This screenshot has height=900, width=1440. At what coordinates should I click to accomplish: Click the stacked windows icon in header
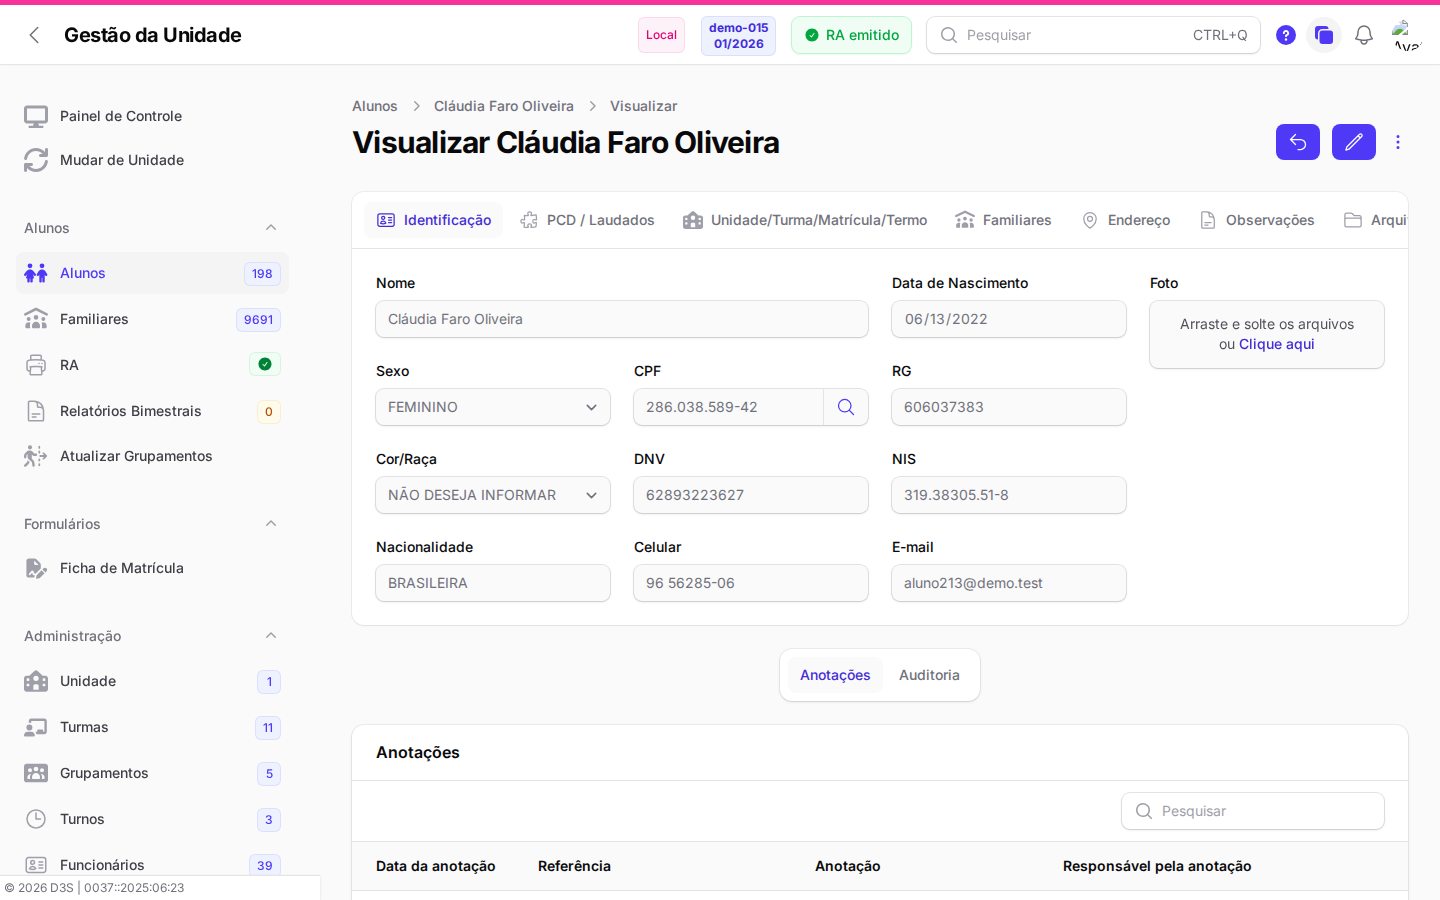click(1324, 35)
